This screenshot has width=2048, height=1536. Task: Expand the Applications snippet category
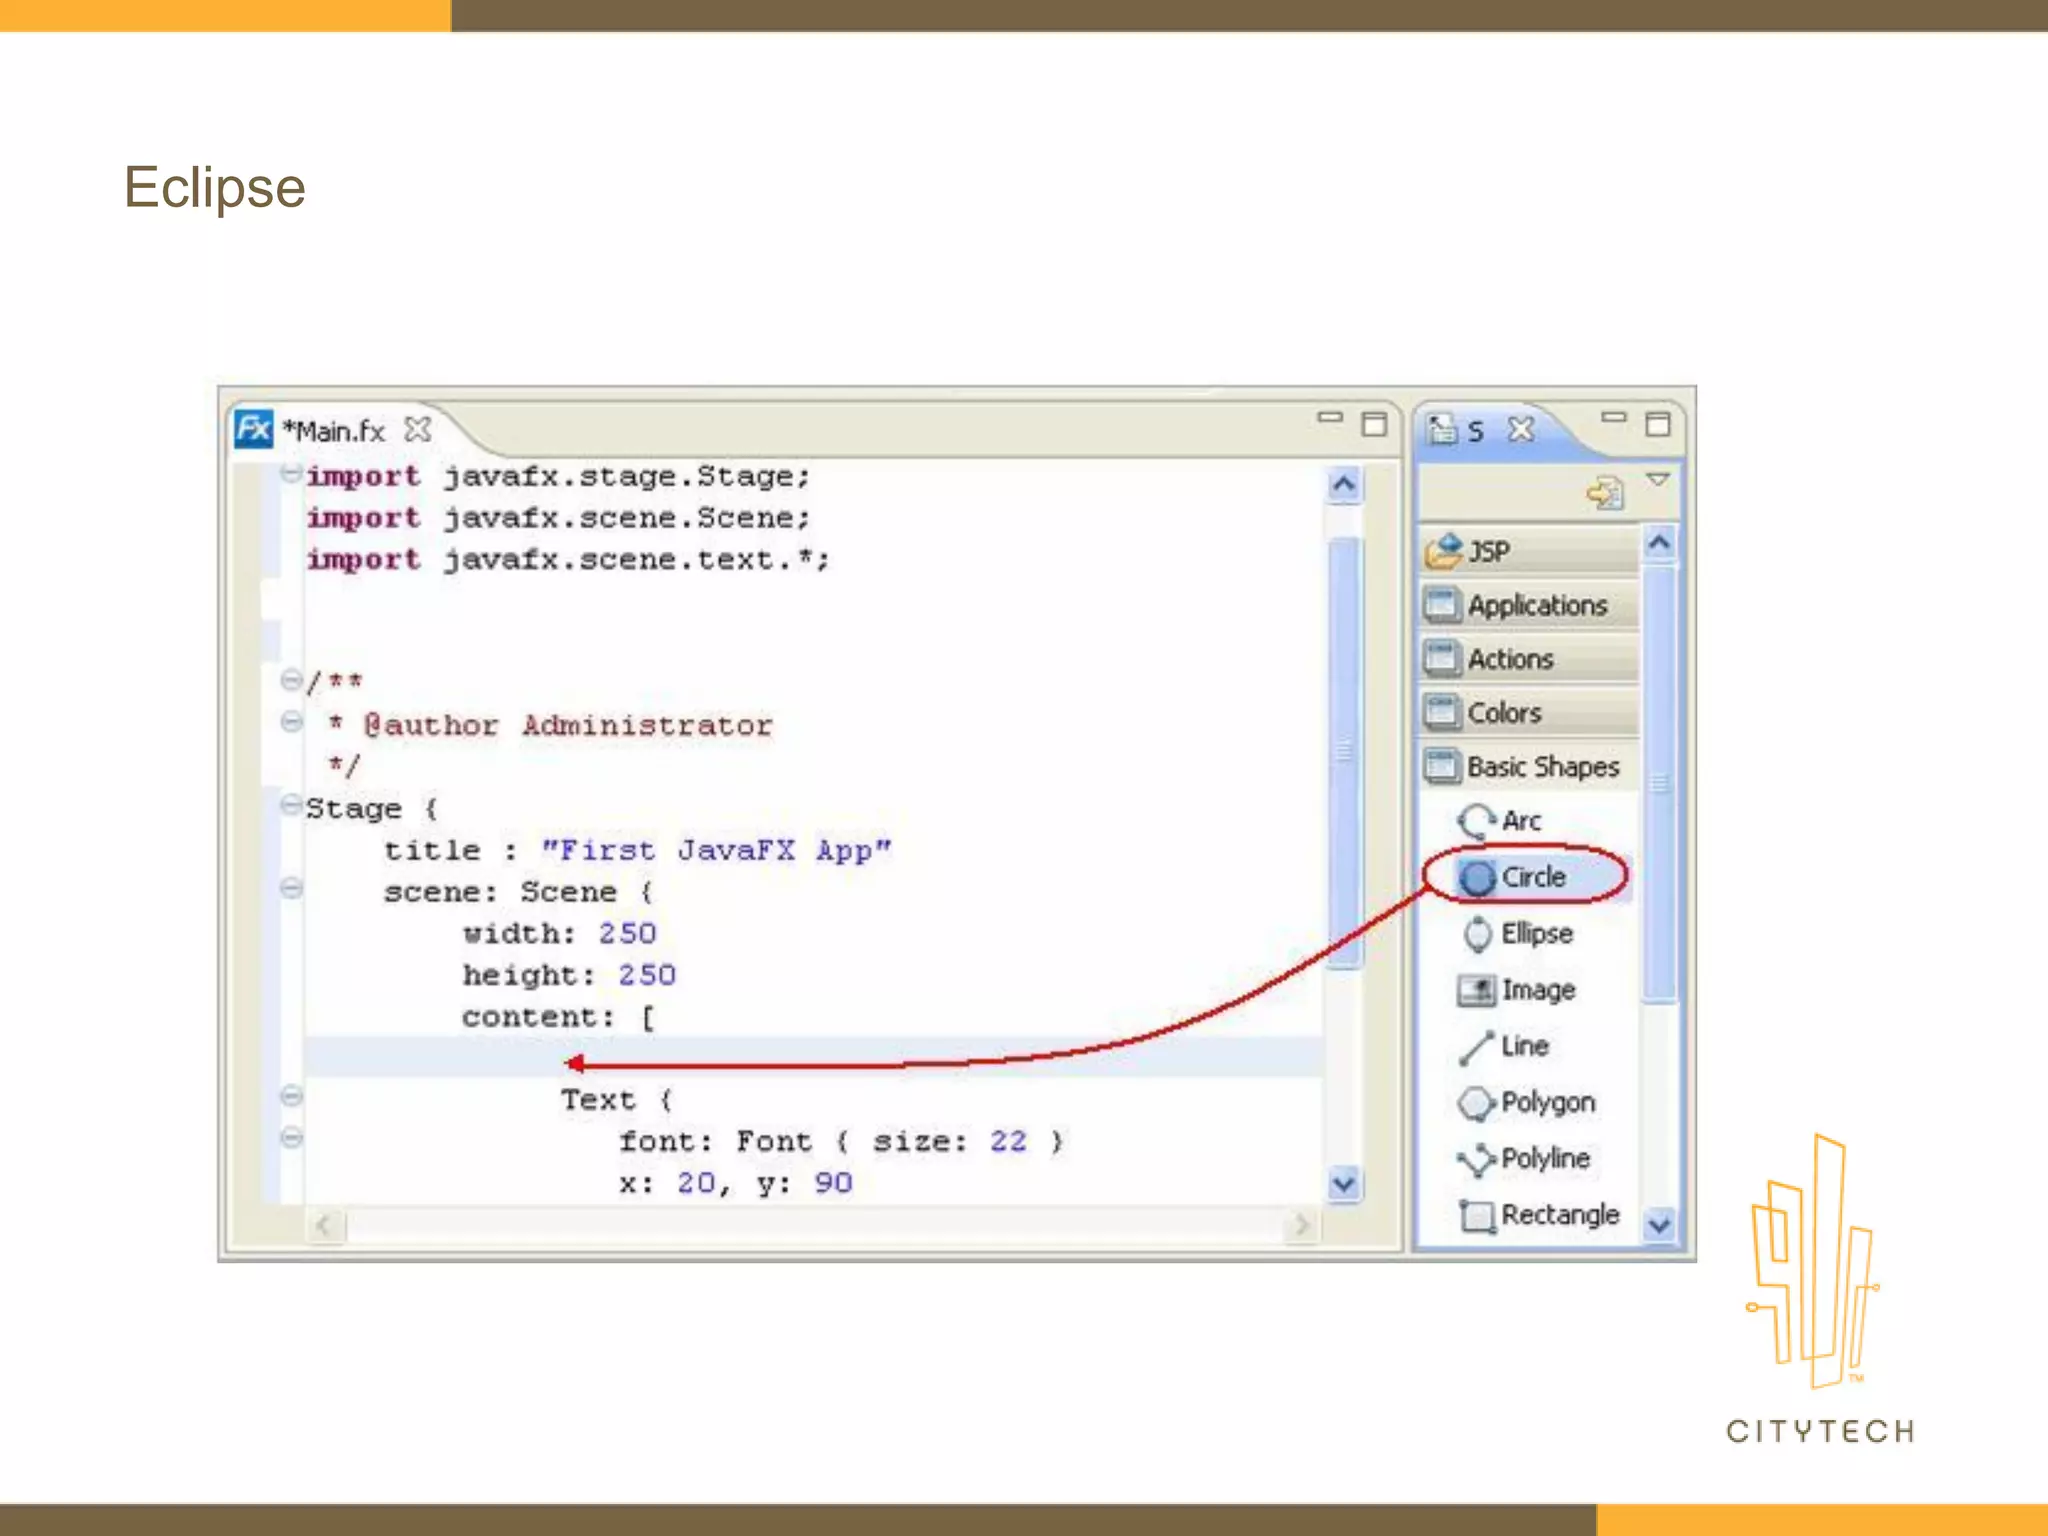(x=1529, y=605)
